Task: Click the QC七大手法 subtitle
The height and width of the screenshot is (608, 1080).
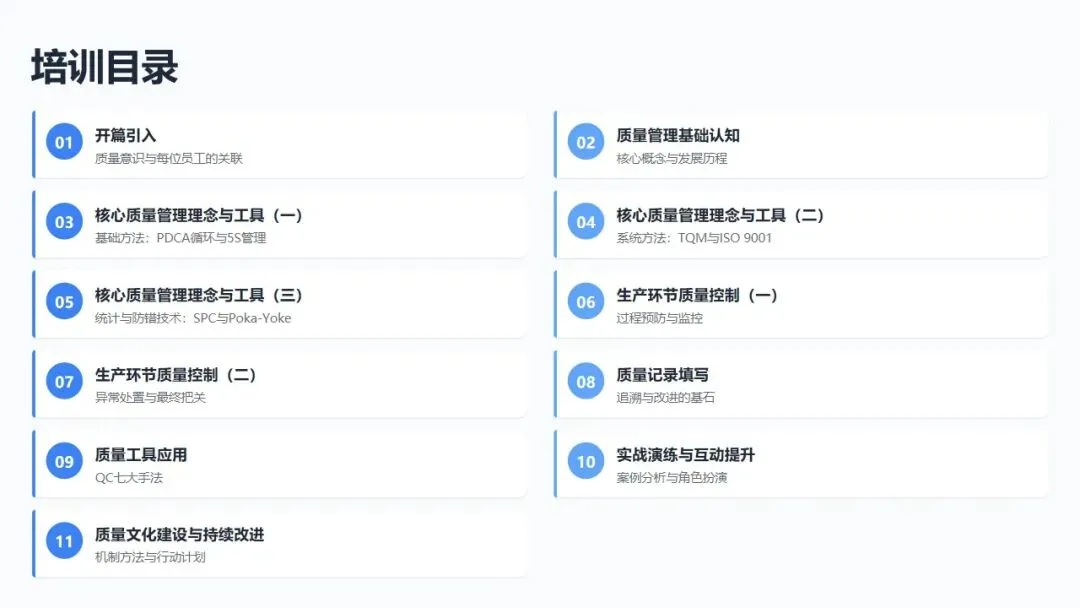Action: [x=129, y=478]
